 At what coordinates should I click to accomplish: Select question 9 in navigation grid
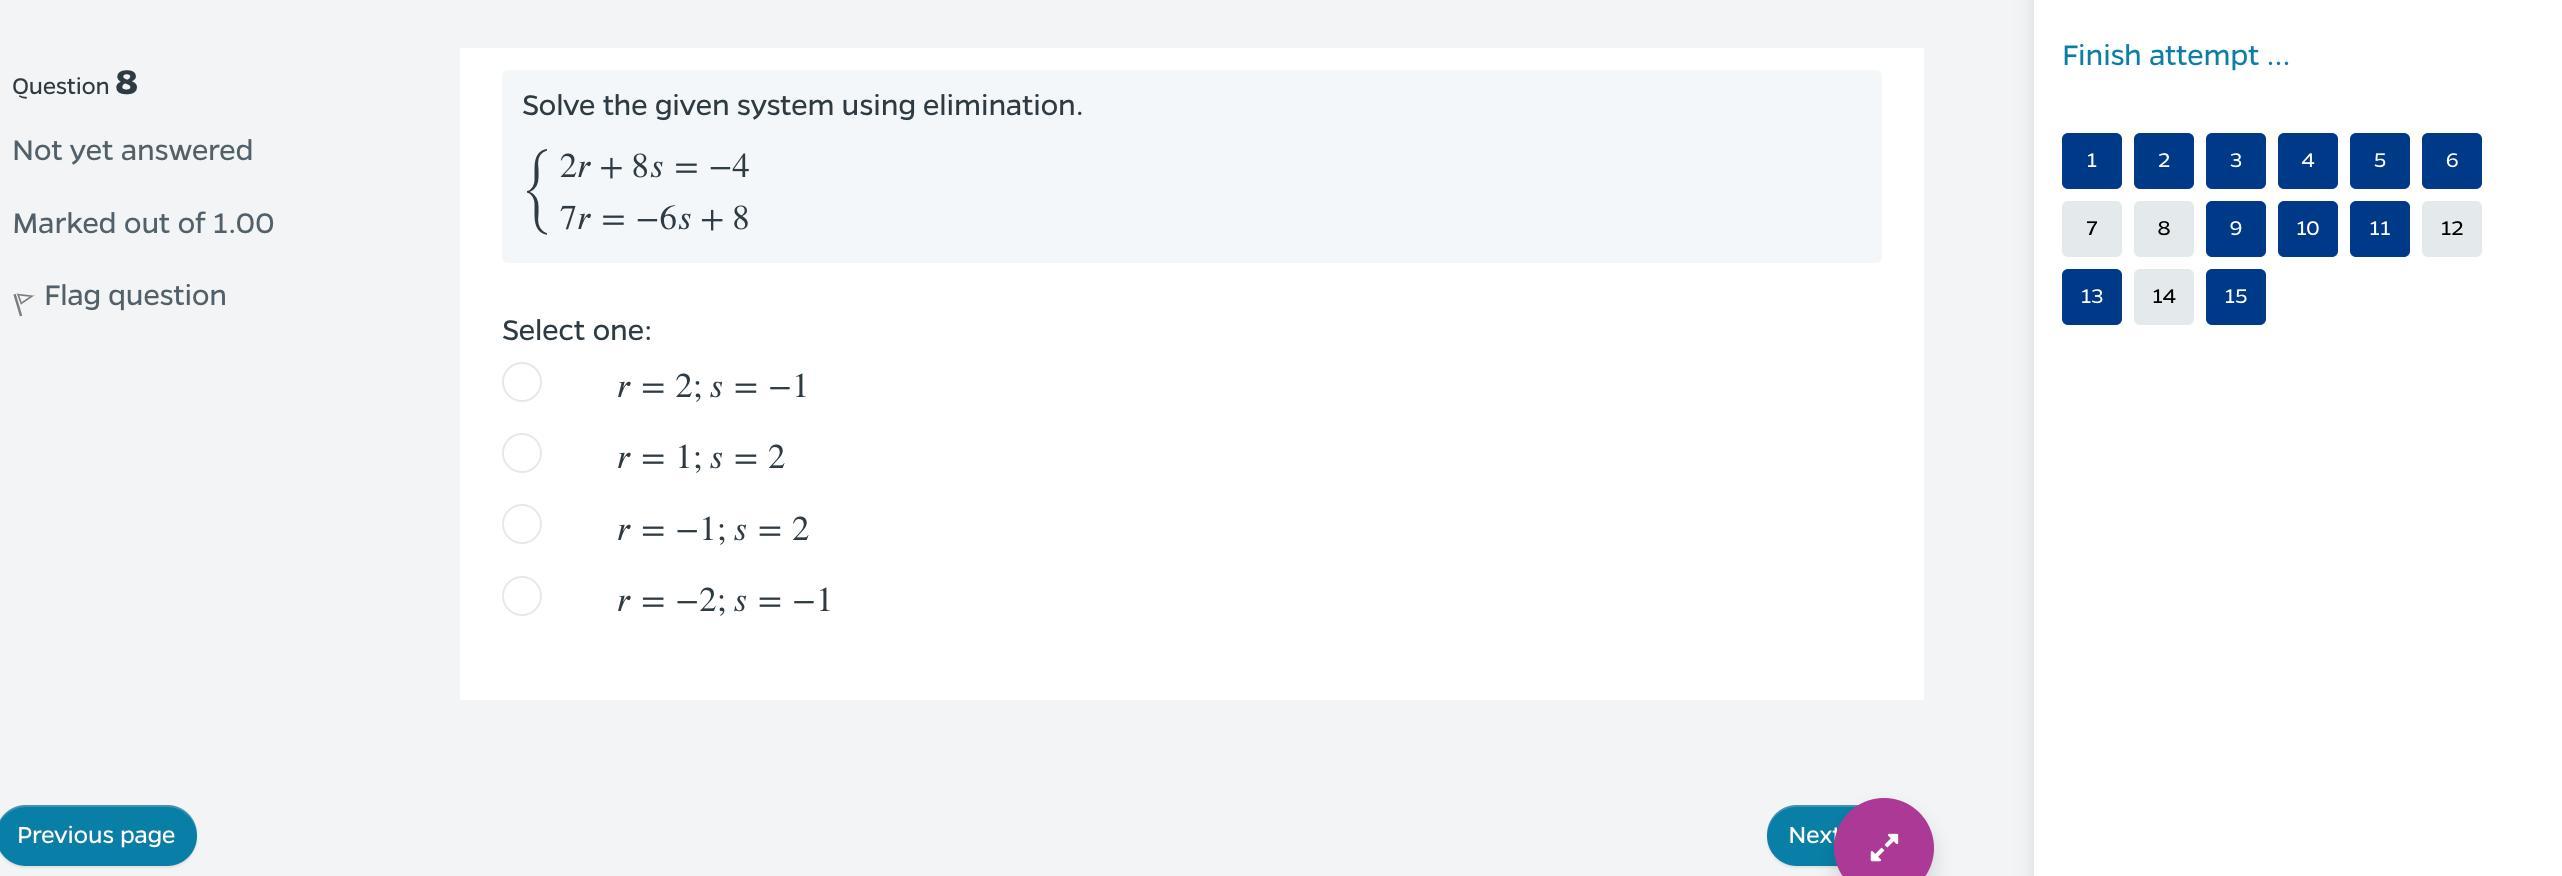2236,229
